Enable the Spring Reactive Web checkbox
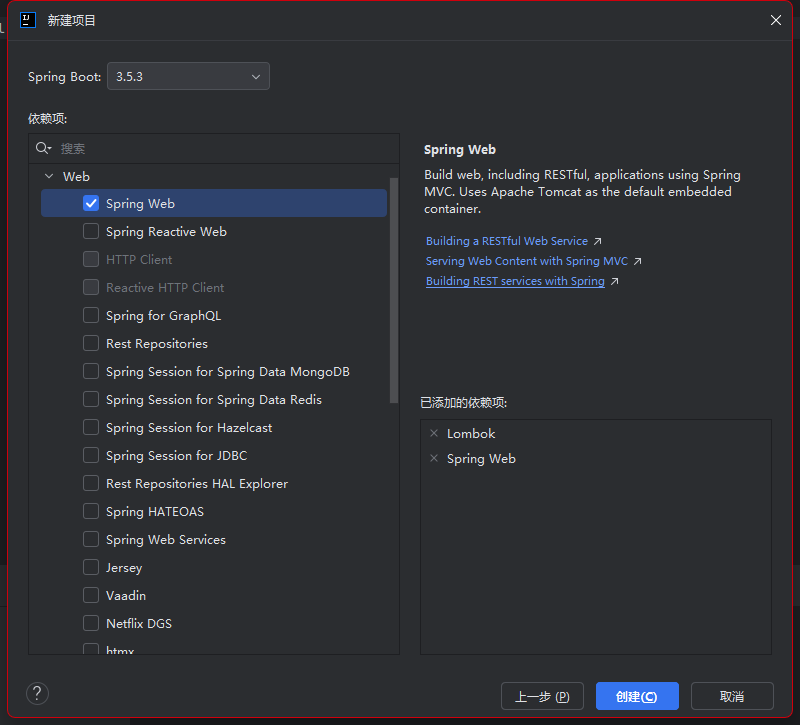 point(91,231)
